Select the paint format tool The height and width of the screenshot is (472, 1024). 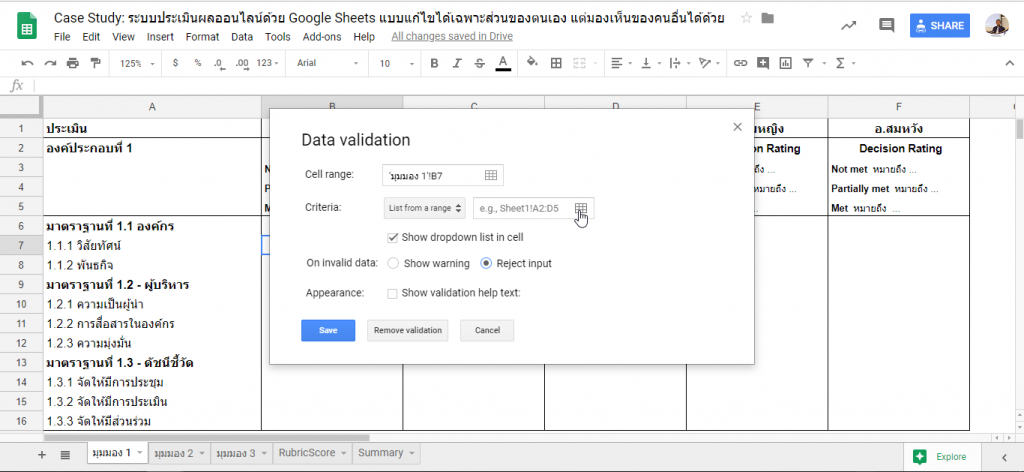[x=96, y=63]
